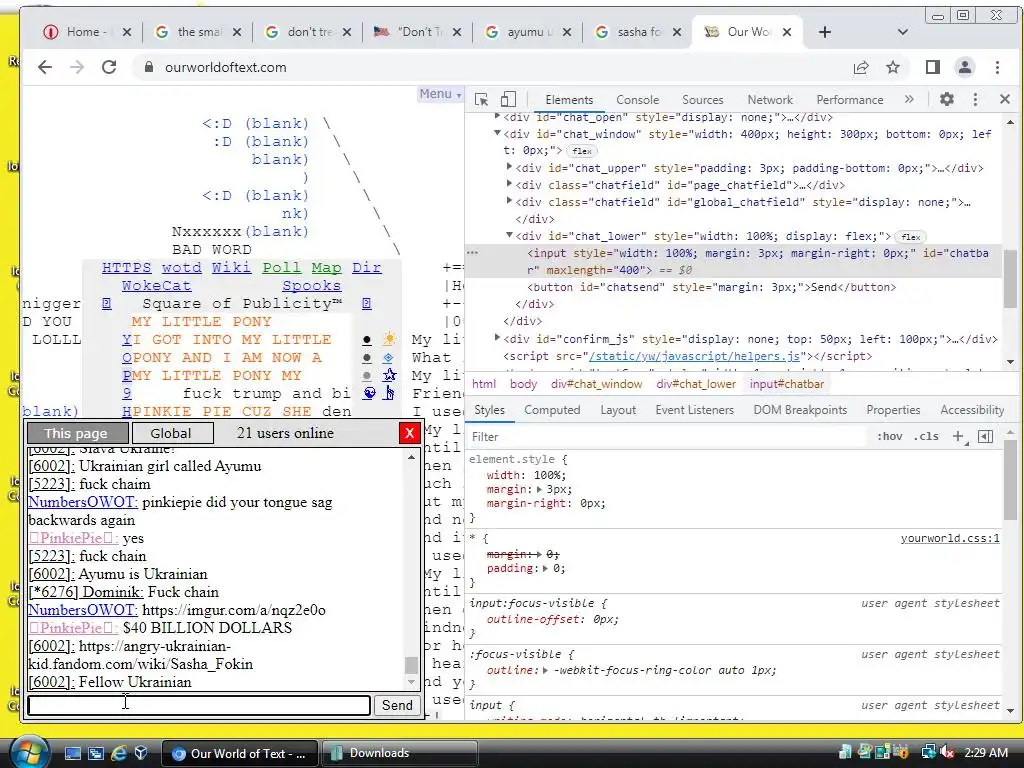Show more DevTools tabs via double chevron
1024x768 pixels.
pyautogui.click(x=909, y=99)
